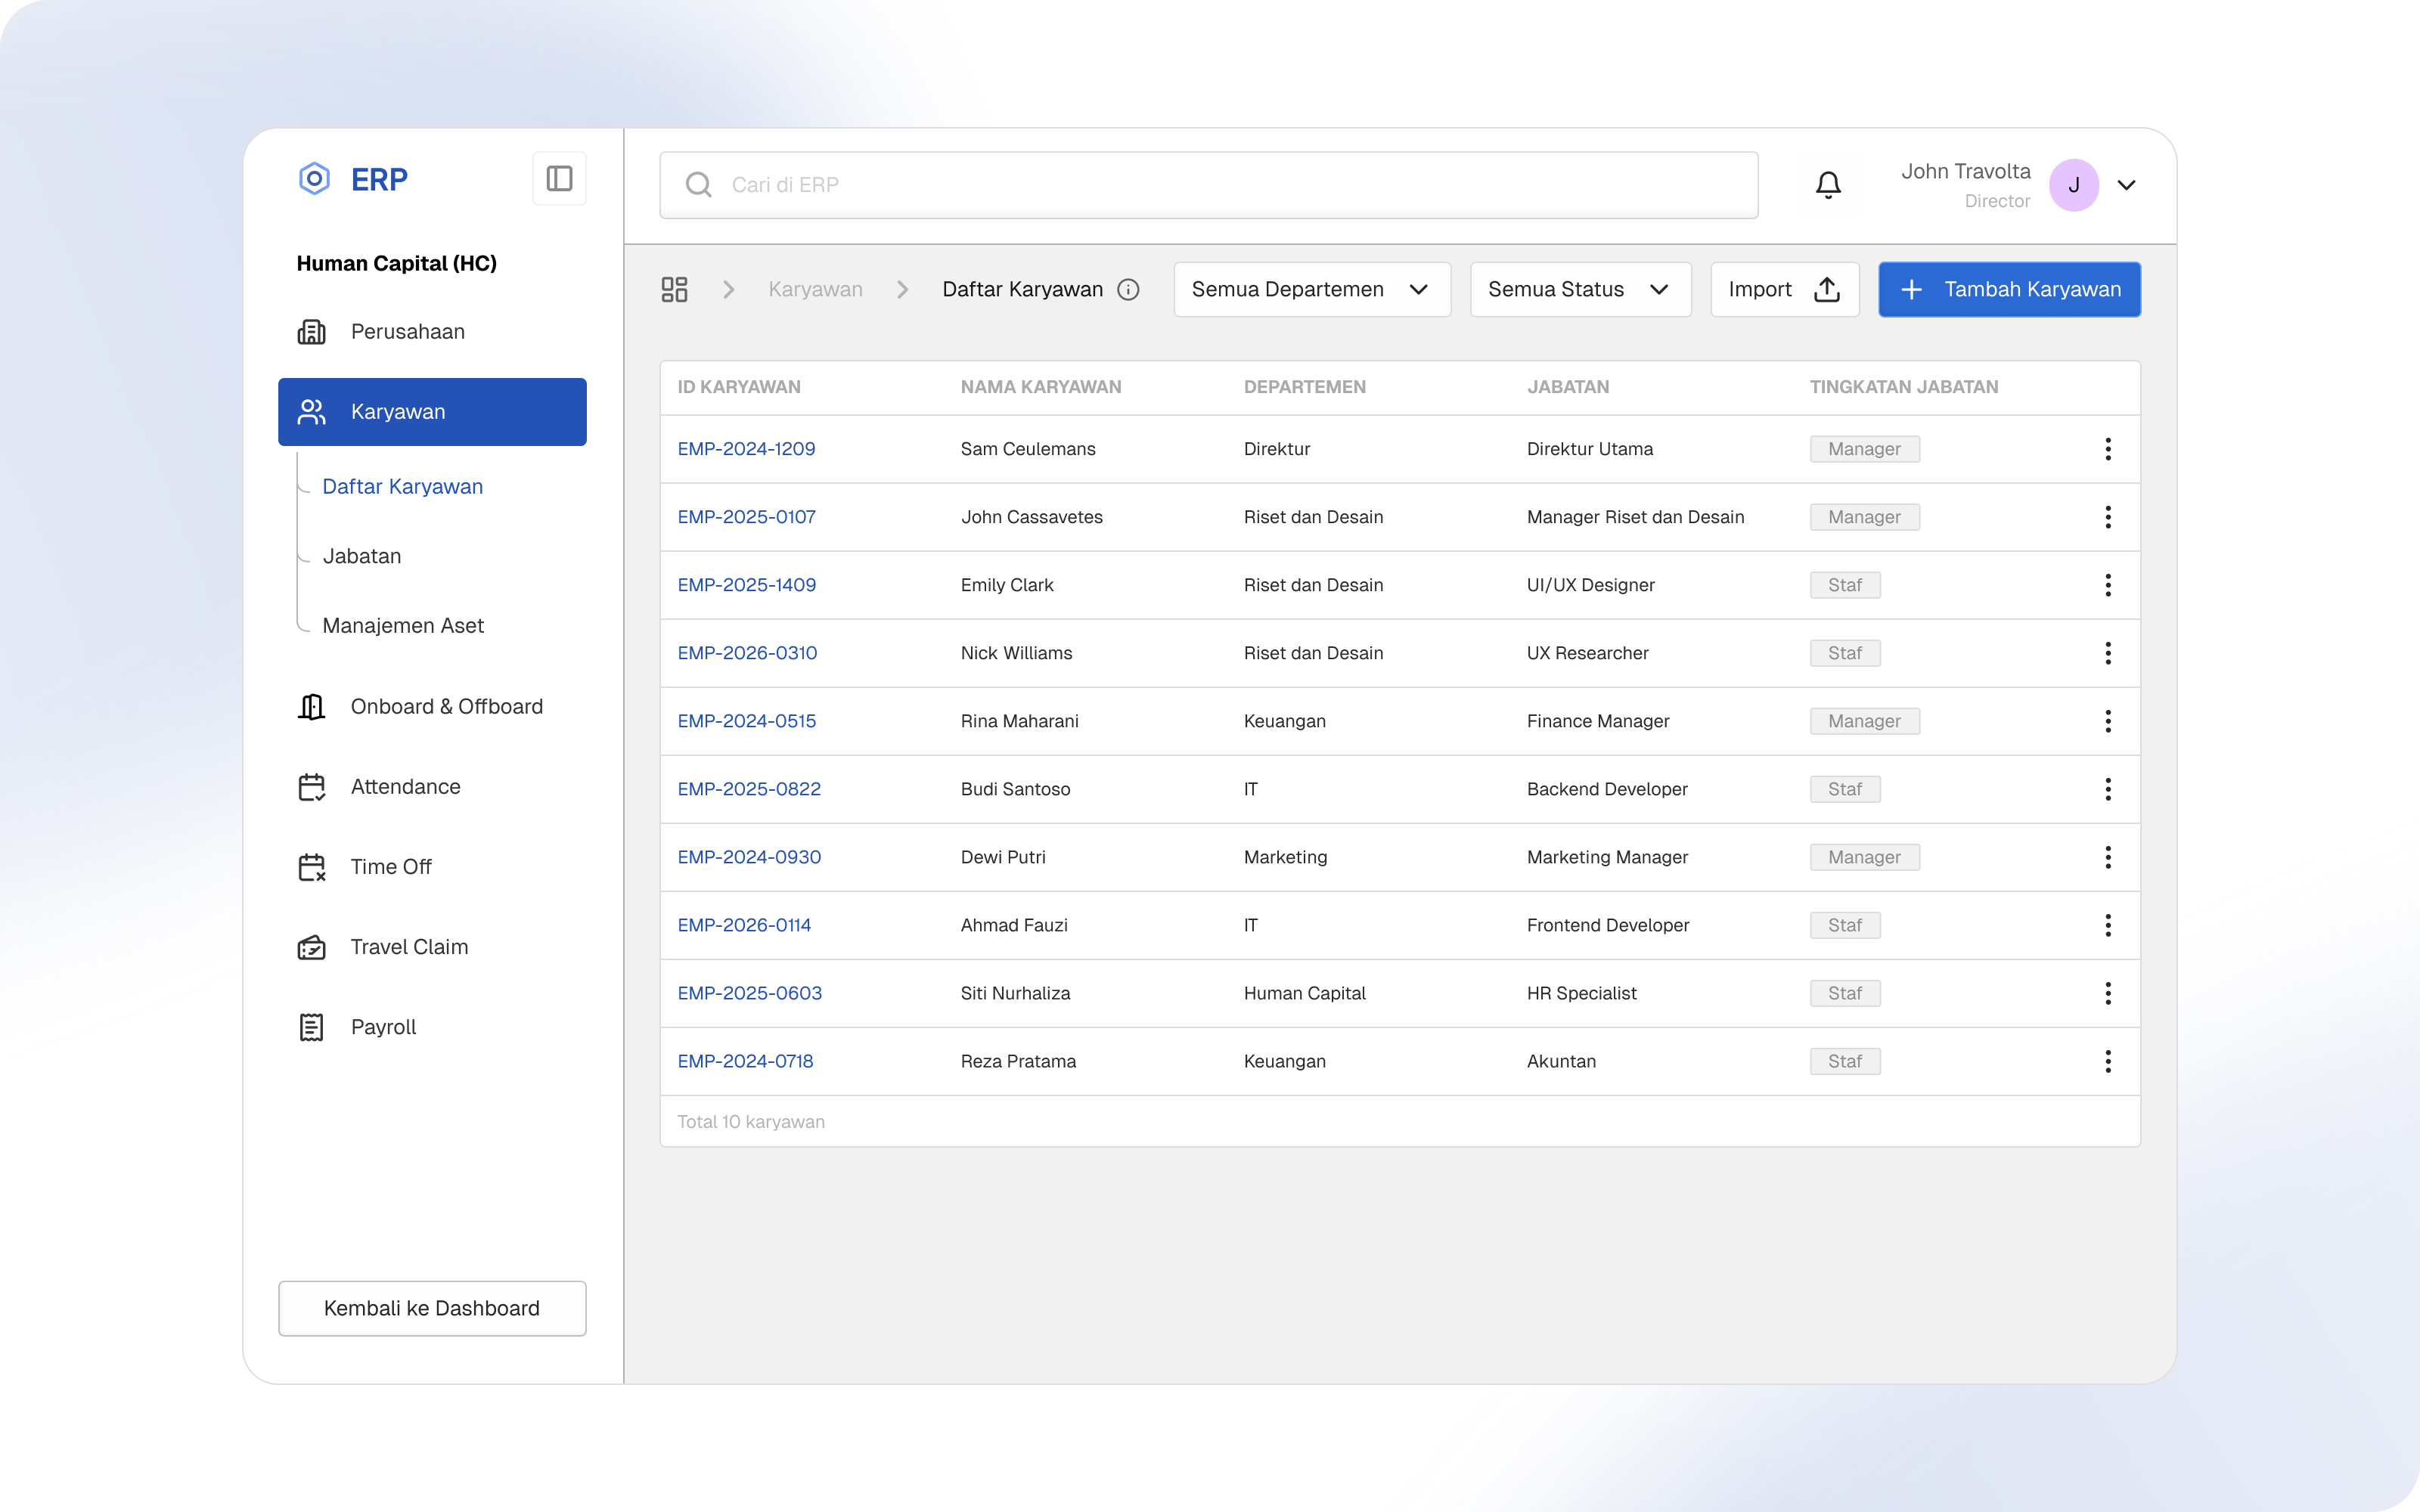Click the J user avatar

tap(2074, 185)
